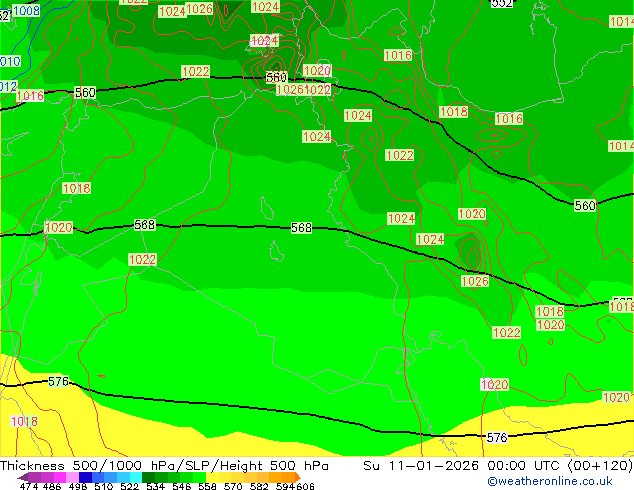The image size is (634, 490).
Task: Open the weatheronline.co.uk credit link
Action: (x=550, y=481)
